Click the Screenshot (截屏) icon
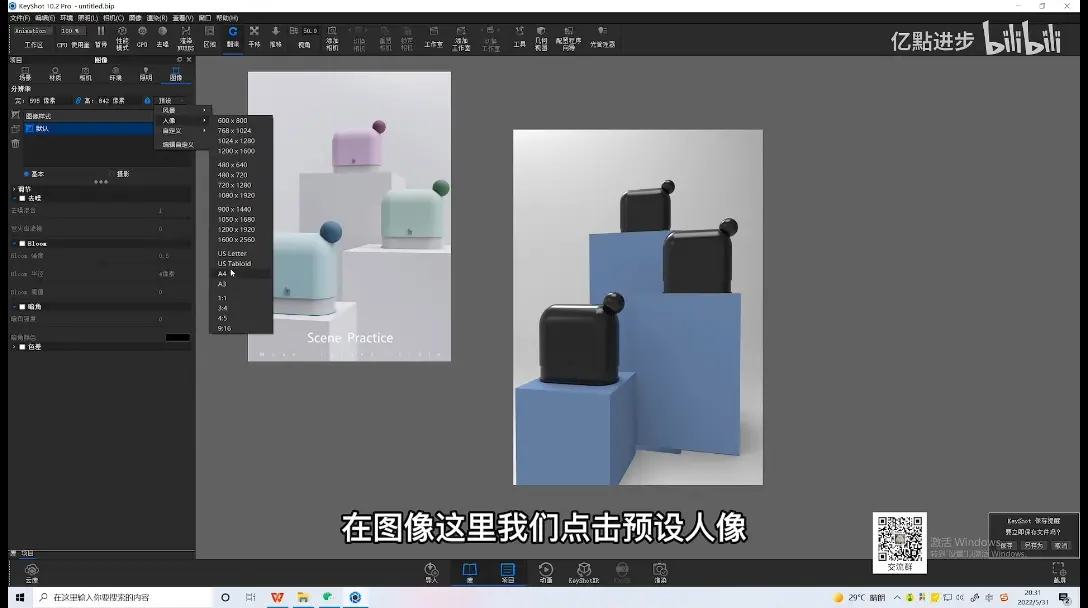Viewport: 1088px width, 608px height. [x=1059, y=573]
